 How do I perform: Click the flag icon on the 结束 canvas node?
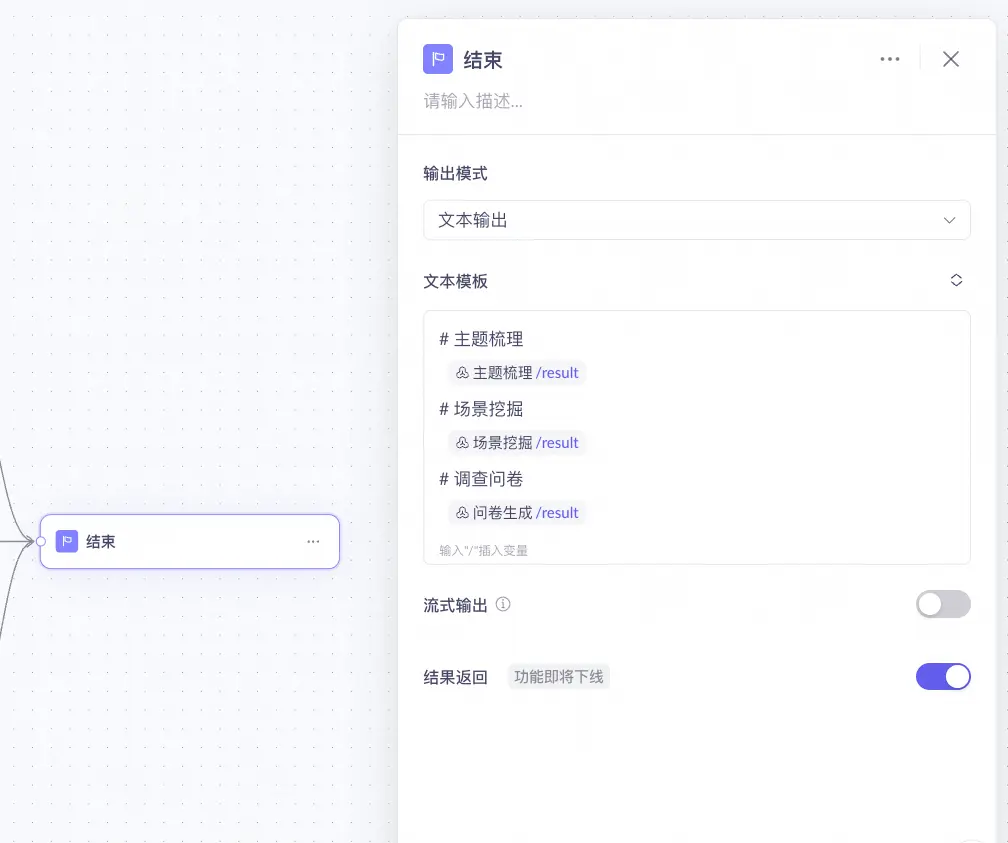click(x=67, y=541)
